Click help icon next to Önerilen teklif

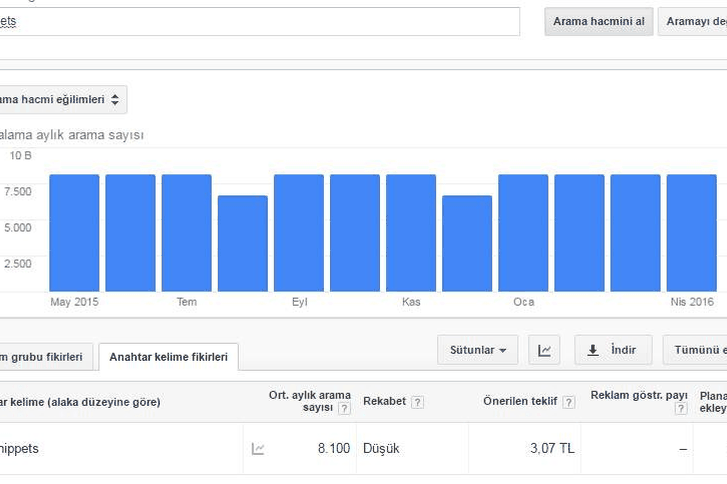pyautogui.click(x=568, y=402)
